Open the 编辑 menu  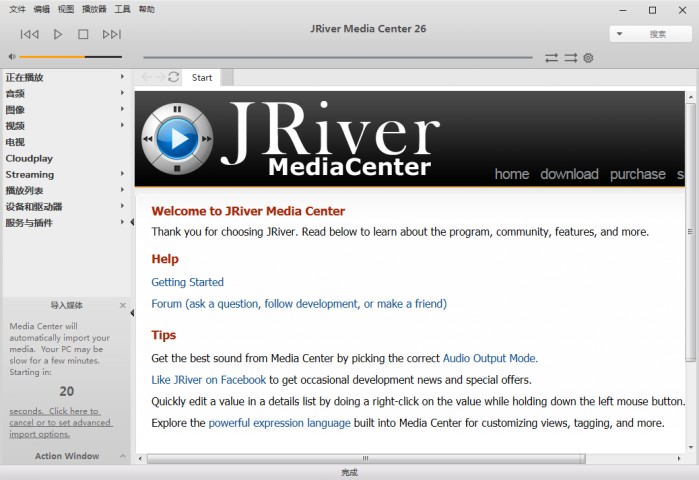point(42,9)
